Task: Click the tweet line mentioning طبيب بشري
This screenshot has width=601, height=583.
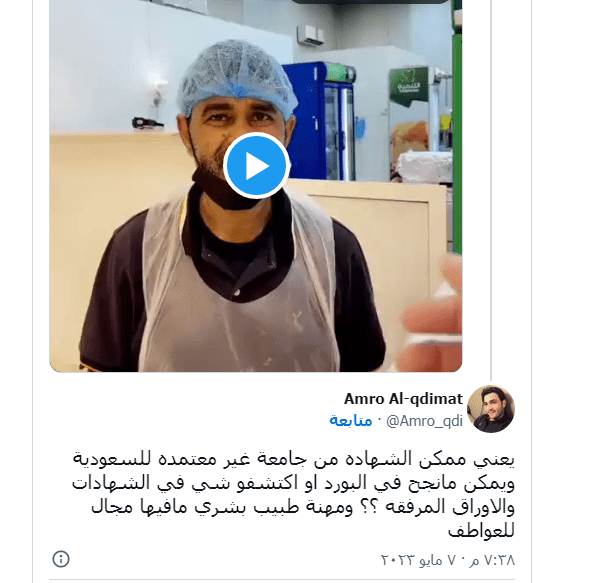Action: (x=303, y=507)
